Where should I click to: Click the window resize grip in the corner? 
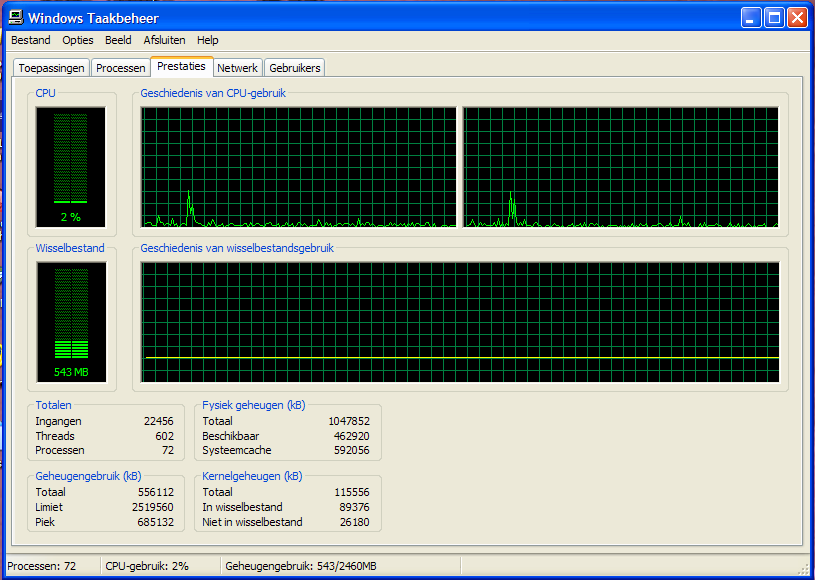pos(803,568)
